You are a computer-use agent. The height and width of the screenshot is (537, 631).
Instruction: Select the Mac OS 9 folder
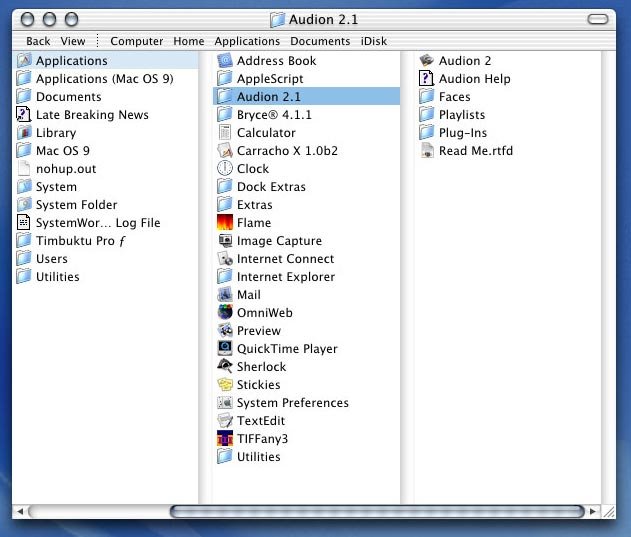tap(105, 151)
